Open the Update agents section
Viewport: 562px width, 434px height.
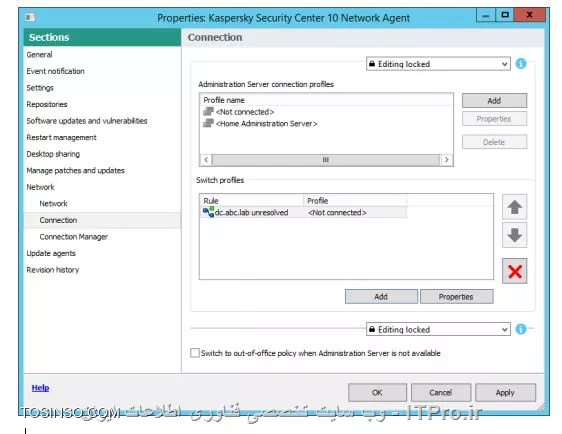click(51, 253)
